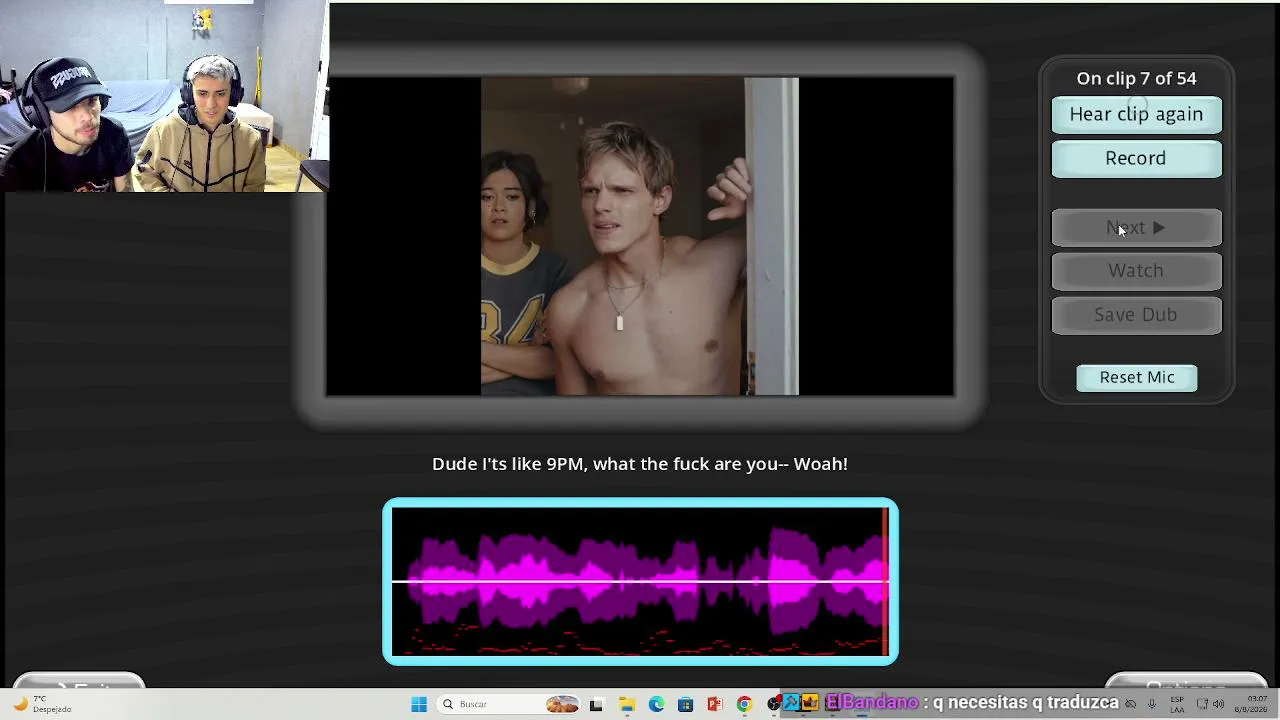The image size is (1280, 720).
Task: Open the Windows Start menu
Action: [x=419, y=704]
